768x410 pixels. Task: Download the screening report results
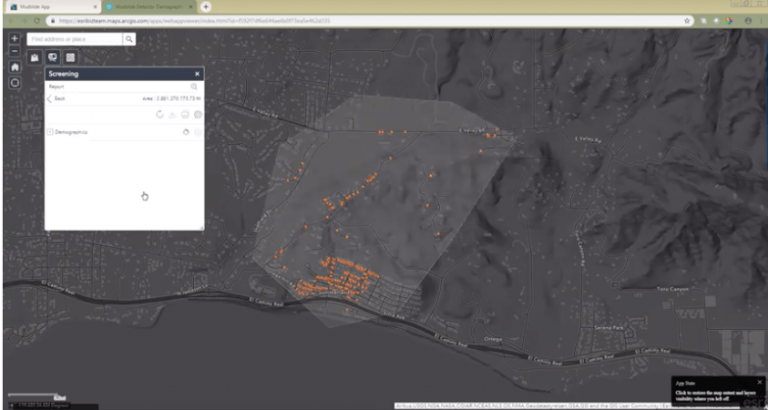click(x=172, y=115)
